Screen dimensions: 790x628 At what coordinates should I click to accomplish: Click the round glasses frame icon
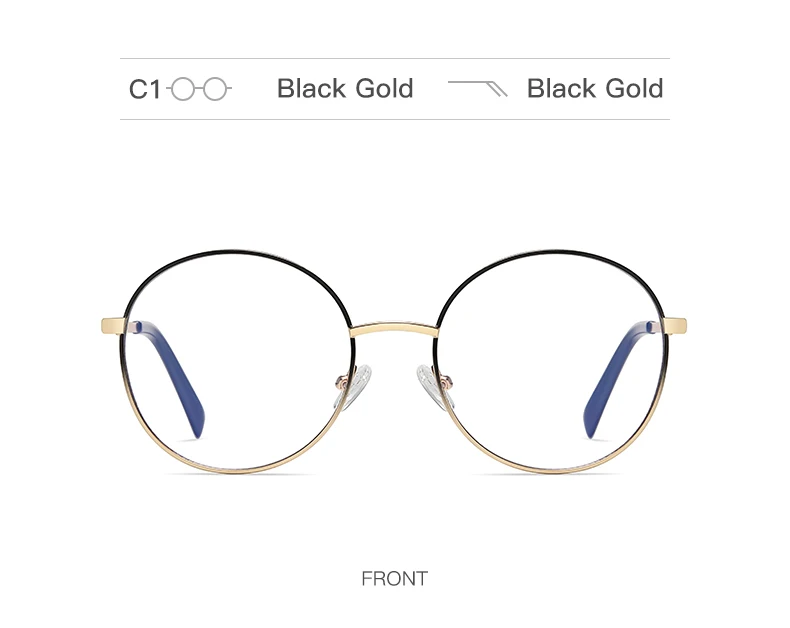(199, 89)
